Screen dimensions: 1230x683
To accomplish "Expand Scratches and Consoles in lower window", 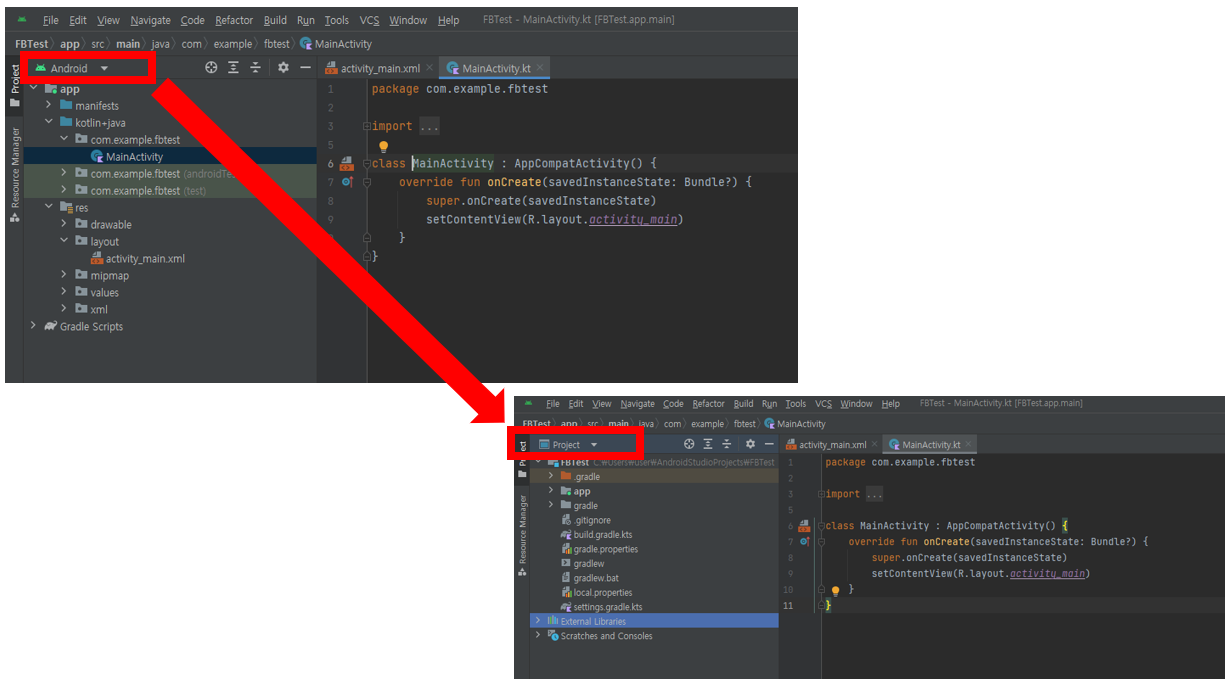I will tap(537, 636).
